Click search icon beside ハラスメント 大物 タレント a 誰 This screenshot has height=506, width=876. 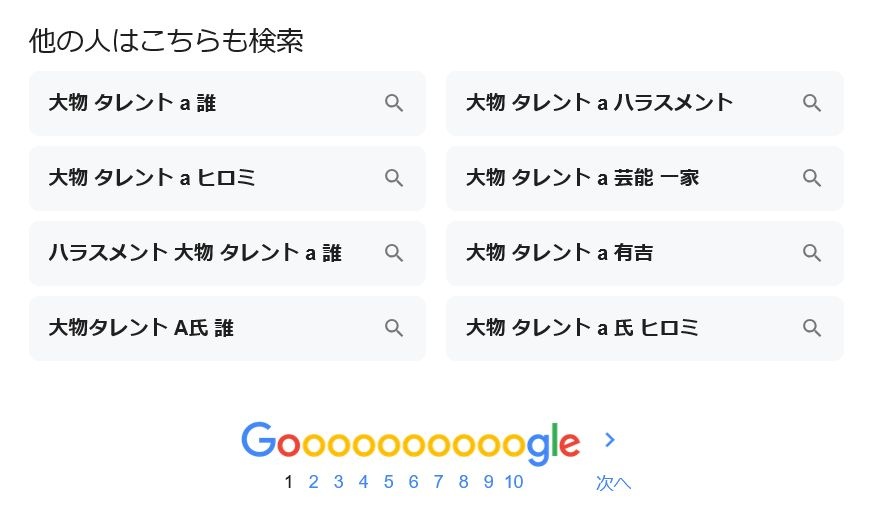pos(394,253)
